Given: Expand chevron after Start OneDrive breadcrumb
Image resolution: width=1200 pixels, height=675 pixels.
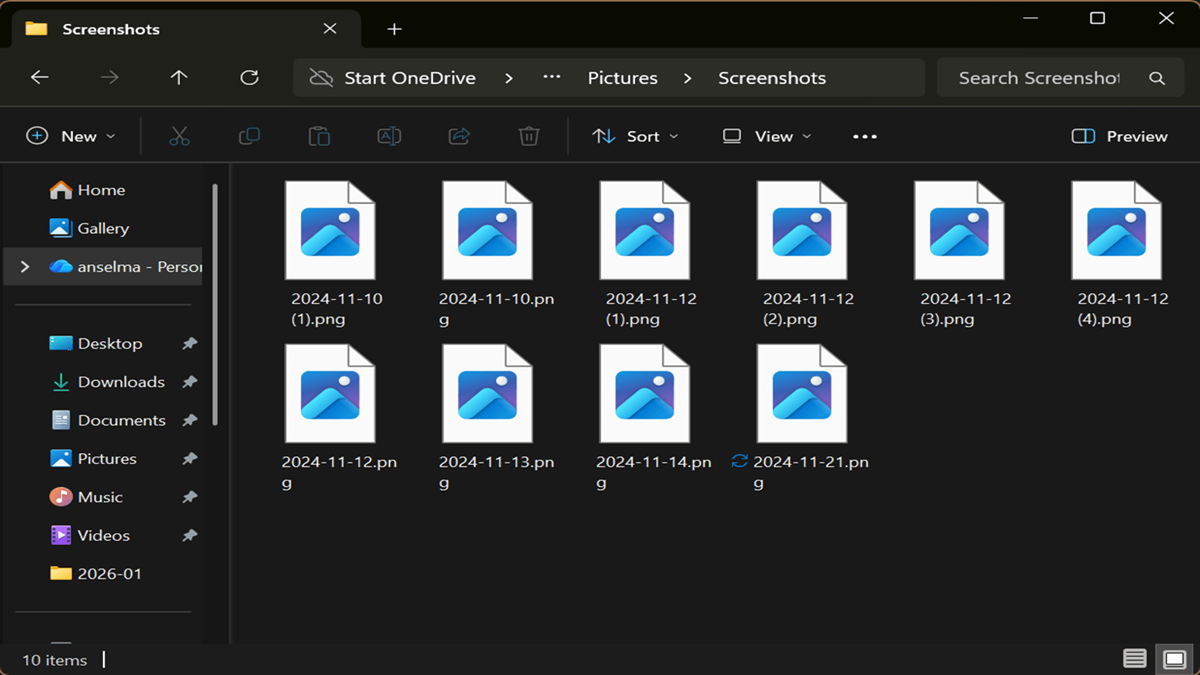Looking at the screenshot, I should (x=509, y=78).
